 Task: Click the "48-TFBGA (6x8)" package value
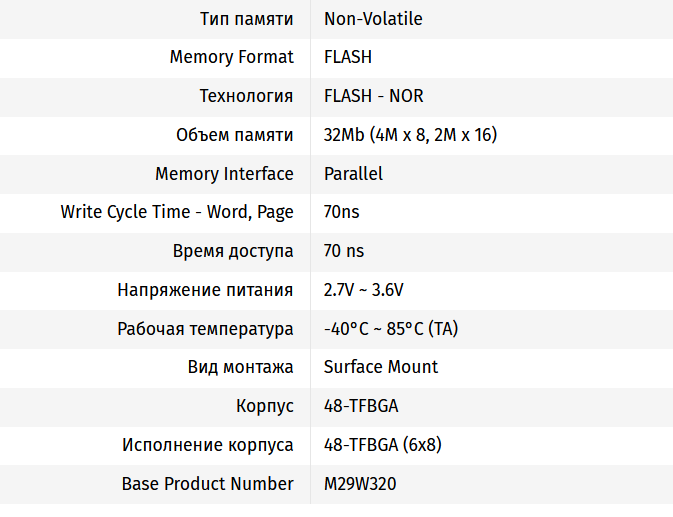coord(383,445)
